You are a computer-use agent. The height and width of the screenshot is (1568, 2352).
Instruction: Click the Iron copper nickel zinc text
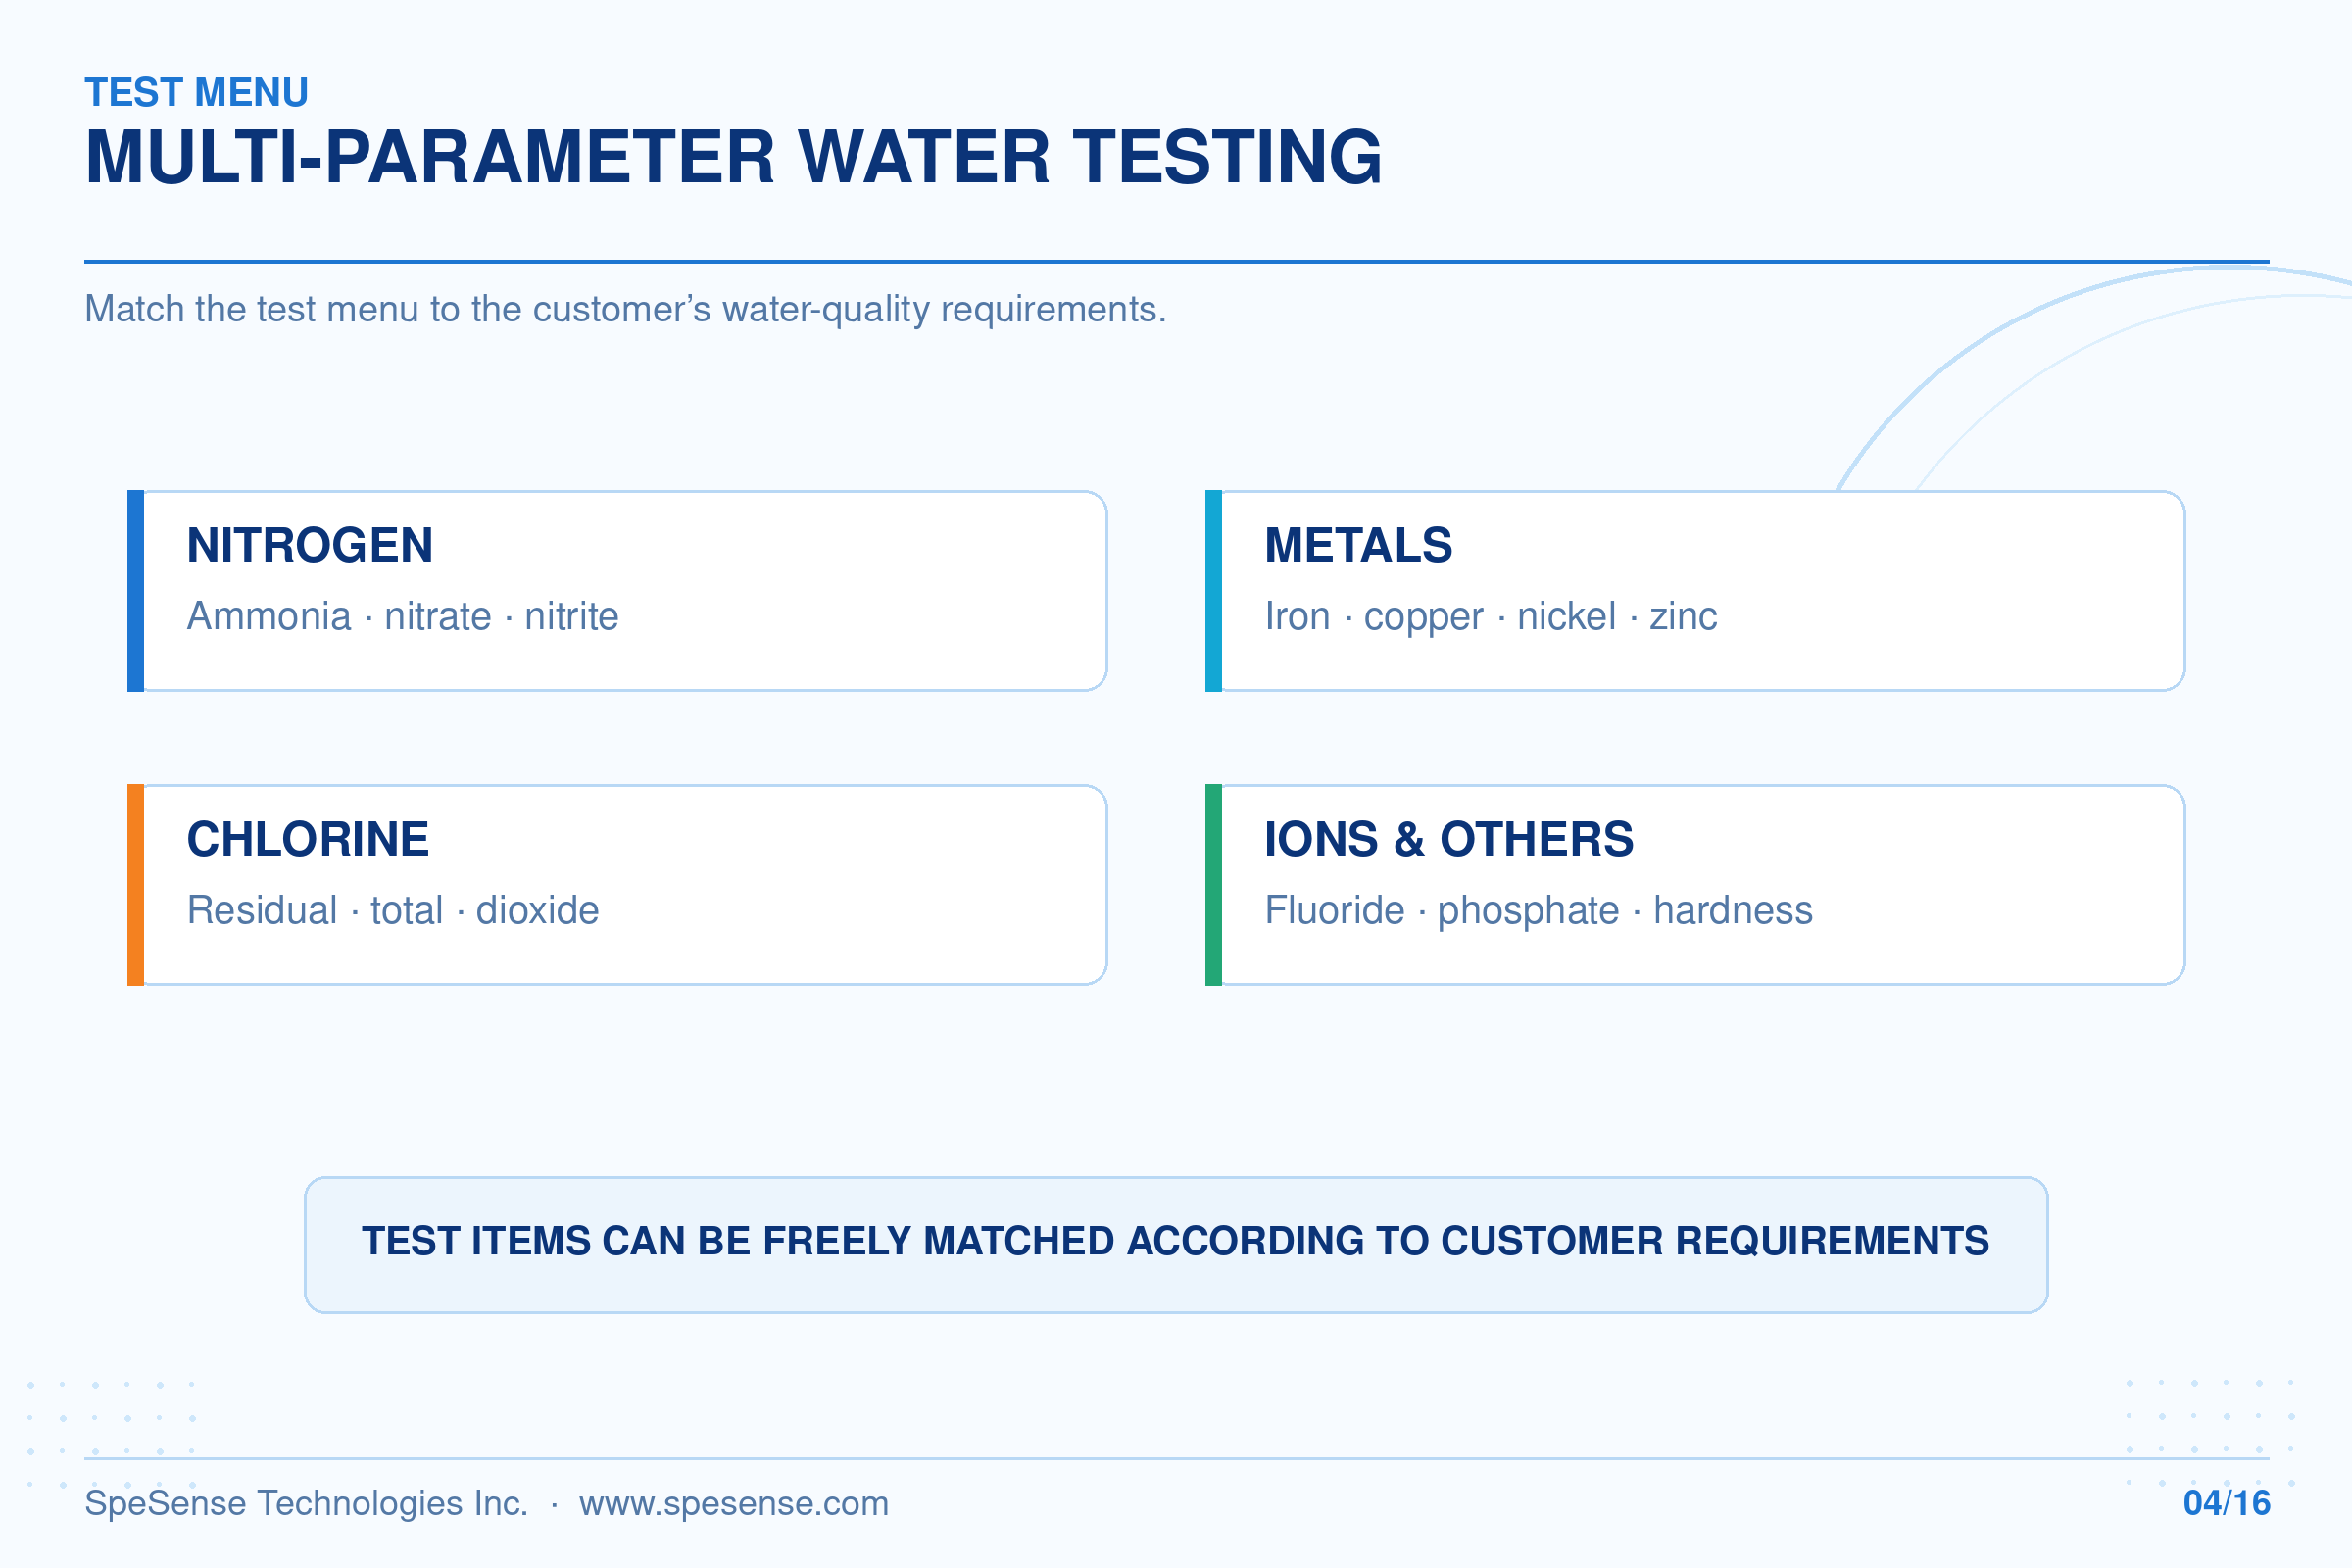click(1491, 617)
